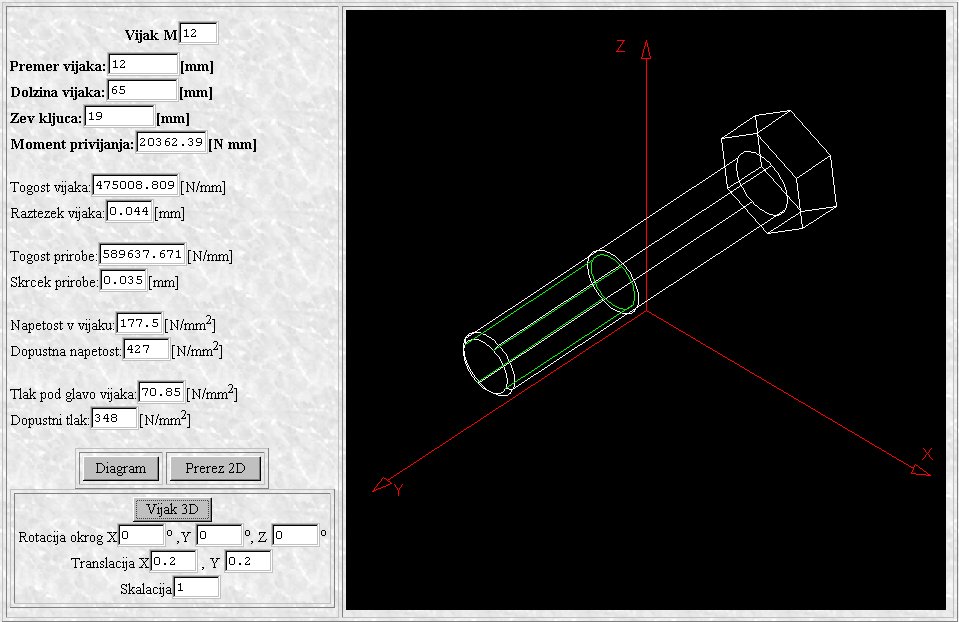Click the 'Premer vijaka:' label
The height and width of the screenshot is (622, 959).
[x=58, y=66]
